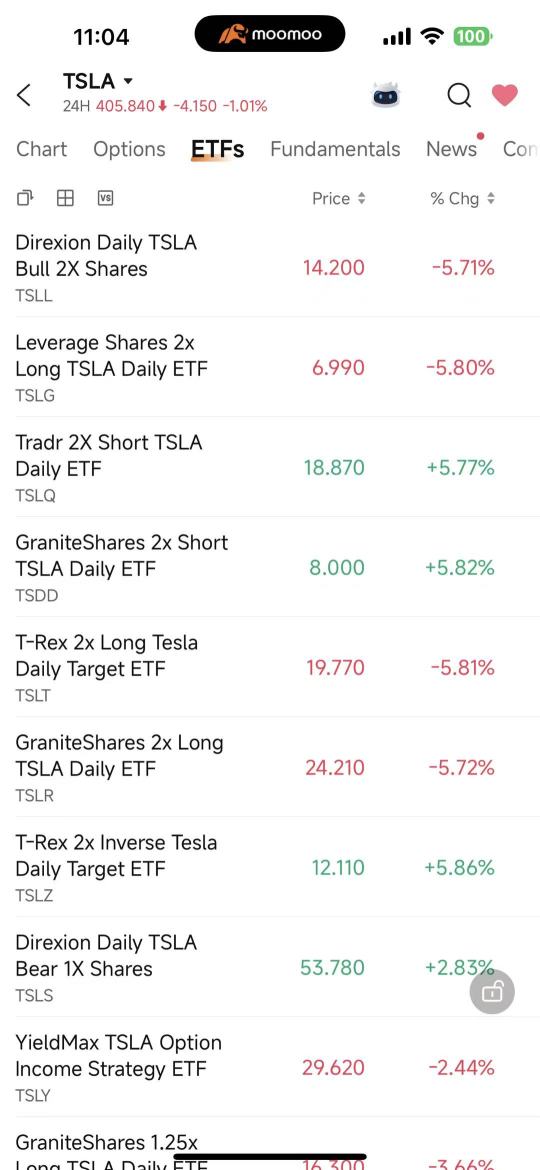This screenshot has width=540, height=1170.
Task: Expand the TSLA ticker dropdown arrow
Action: (128, 81)
